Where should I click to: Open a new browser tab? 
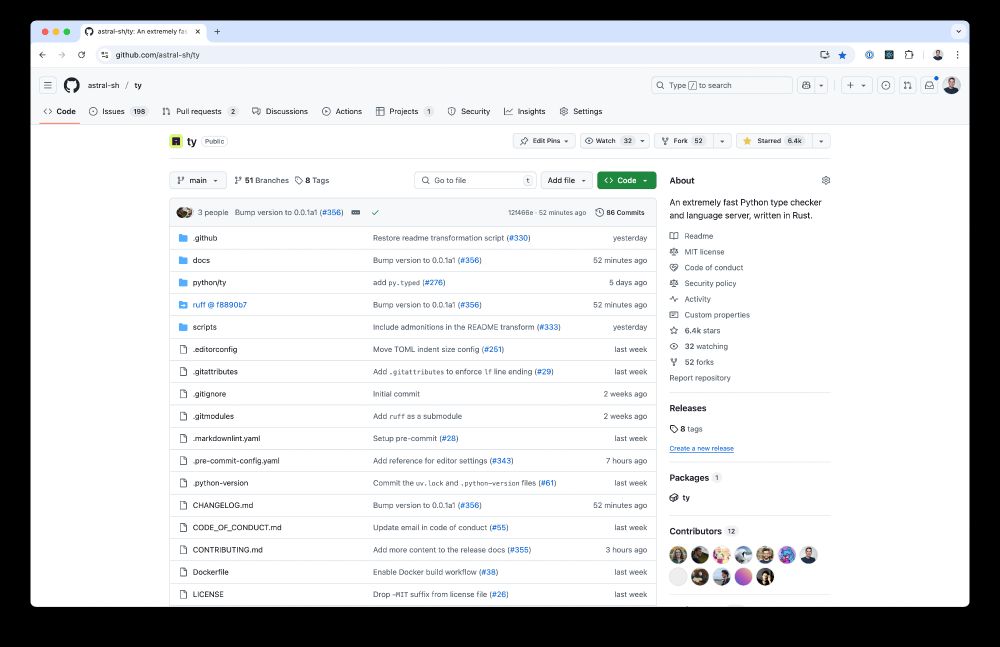tap(217, 31)
